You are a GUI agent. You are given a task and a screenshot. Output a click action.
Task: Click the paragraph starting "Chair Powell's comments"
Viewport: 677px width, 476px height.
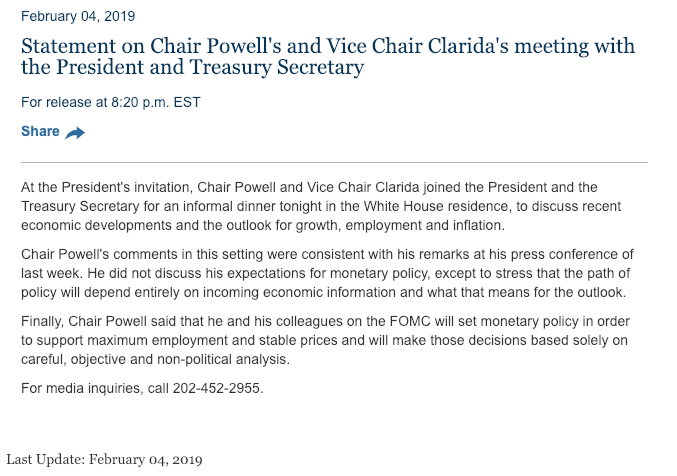tap(327, 273)
